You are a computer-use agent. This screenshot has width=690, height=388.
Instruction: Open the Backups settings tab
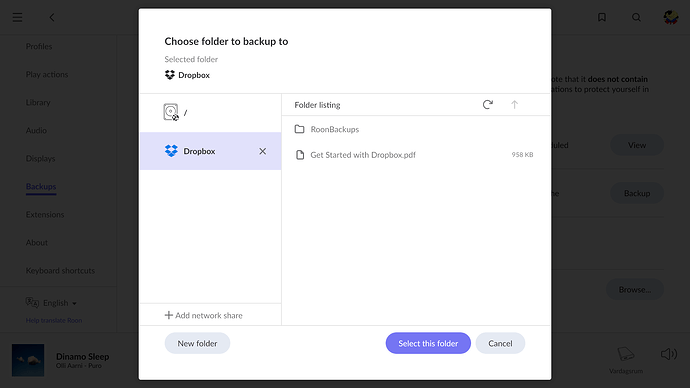click(x=41, y=187)
